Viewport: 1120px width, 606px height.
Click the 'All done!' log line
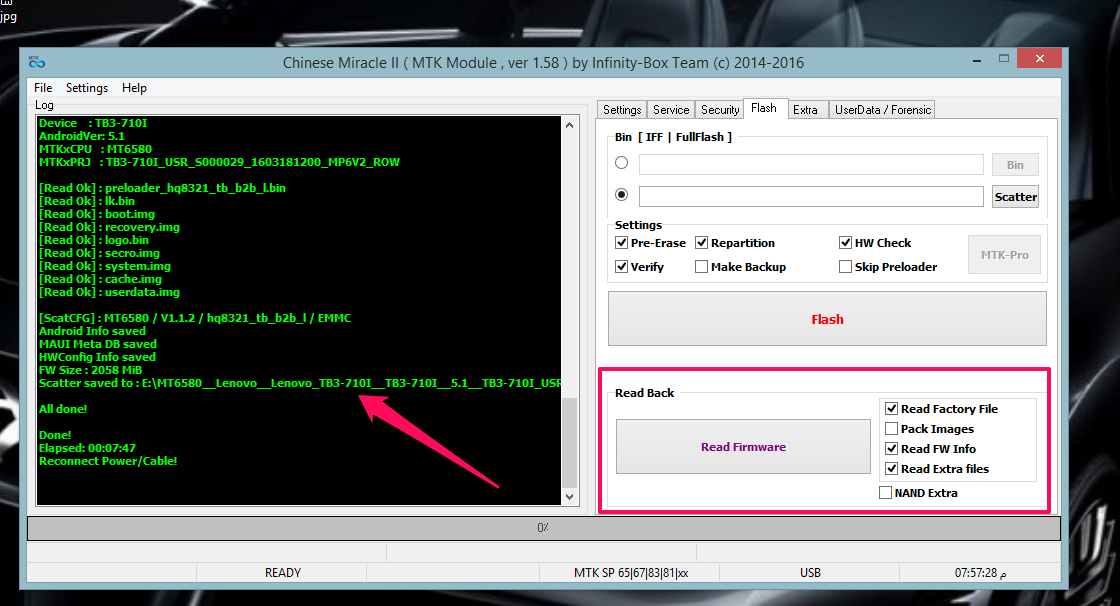[63, 409]
